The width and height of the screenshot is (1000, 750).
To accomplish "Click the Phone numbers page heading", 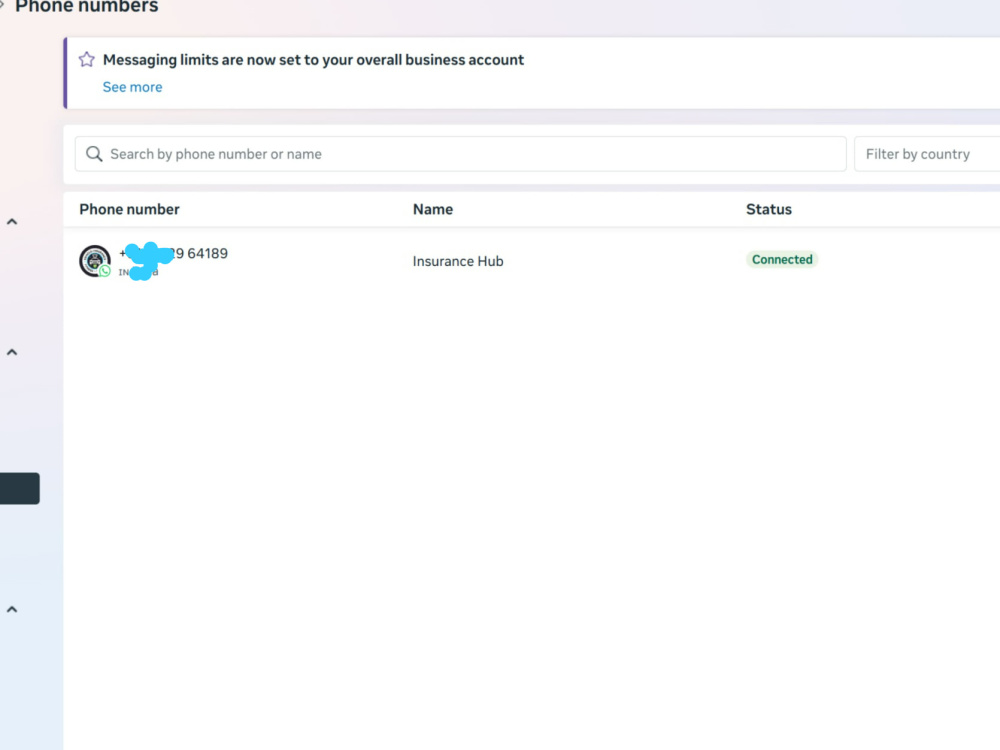I will 87,6.
